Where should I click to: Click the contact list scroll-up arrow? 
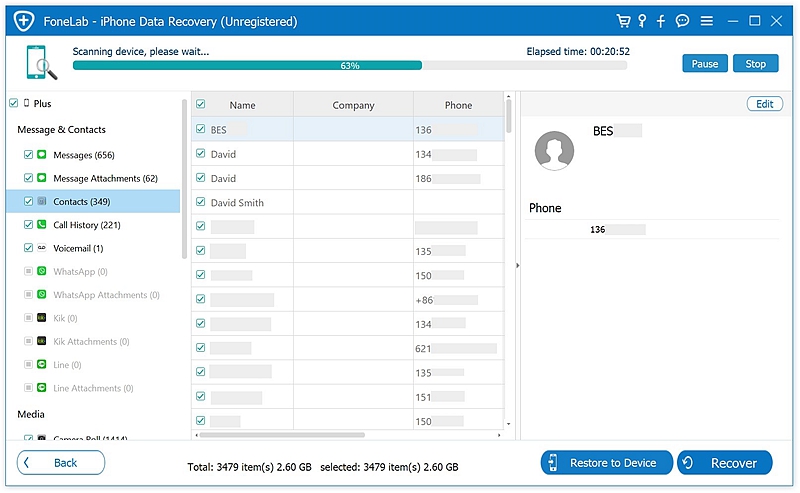pyautogui.click(x=508, y=96)
